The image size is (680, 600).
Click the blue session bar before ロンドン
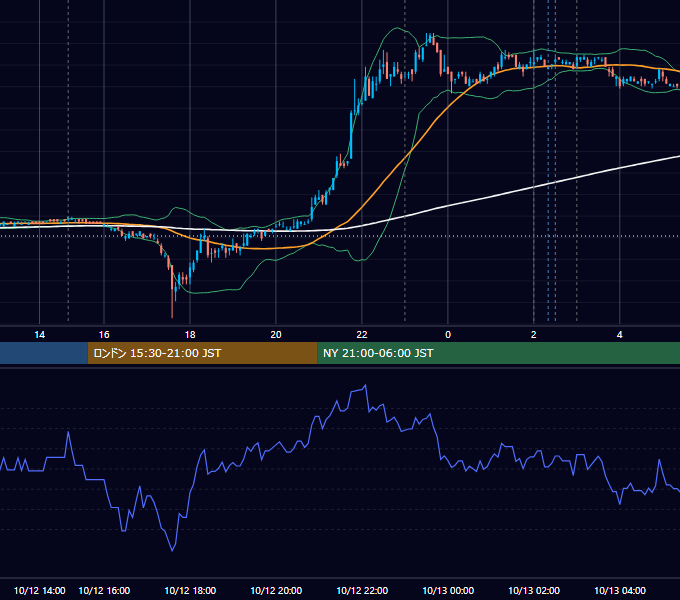(x=44, y=353)
